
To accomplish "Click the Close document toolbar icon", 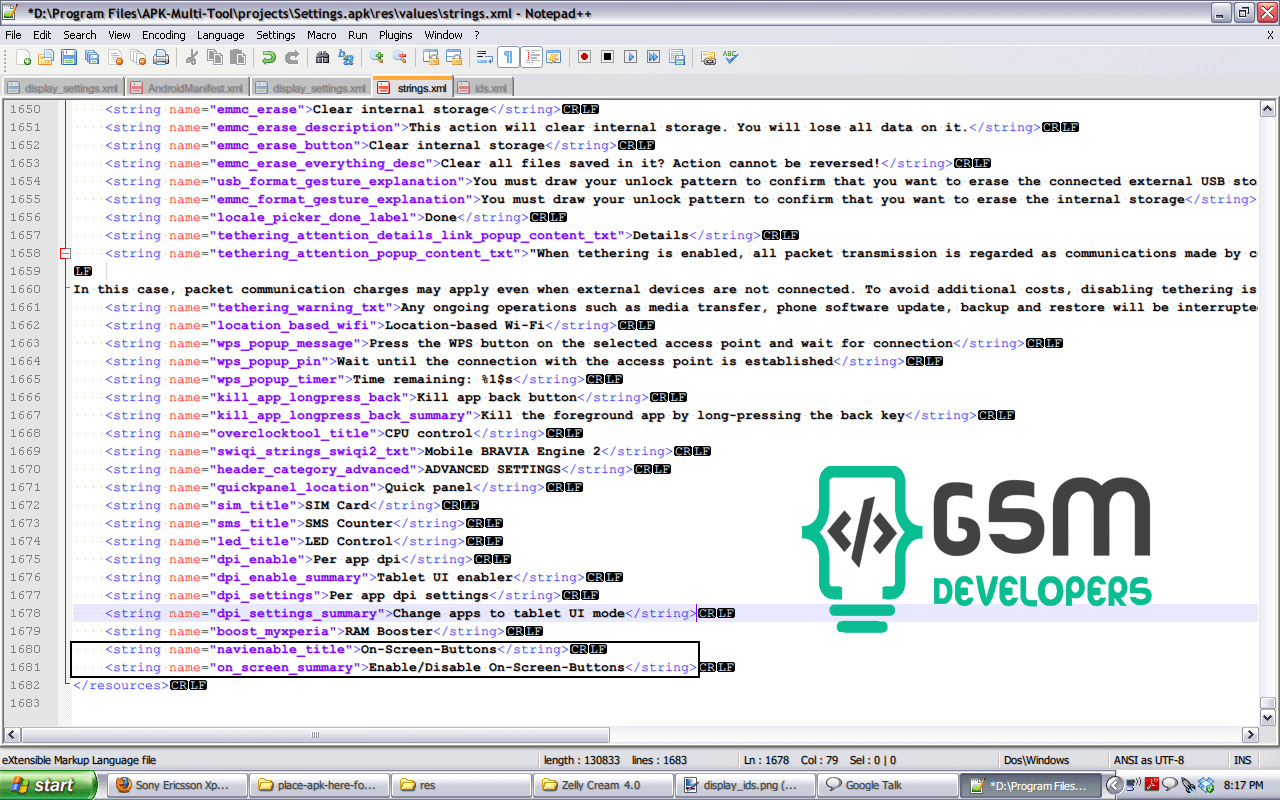I will point(115,57).
